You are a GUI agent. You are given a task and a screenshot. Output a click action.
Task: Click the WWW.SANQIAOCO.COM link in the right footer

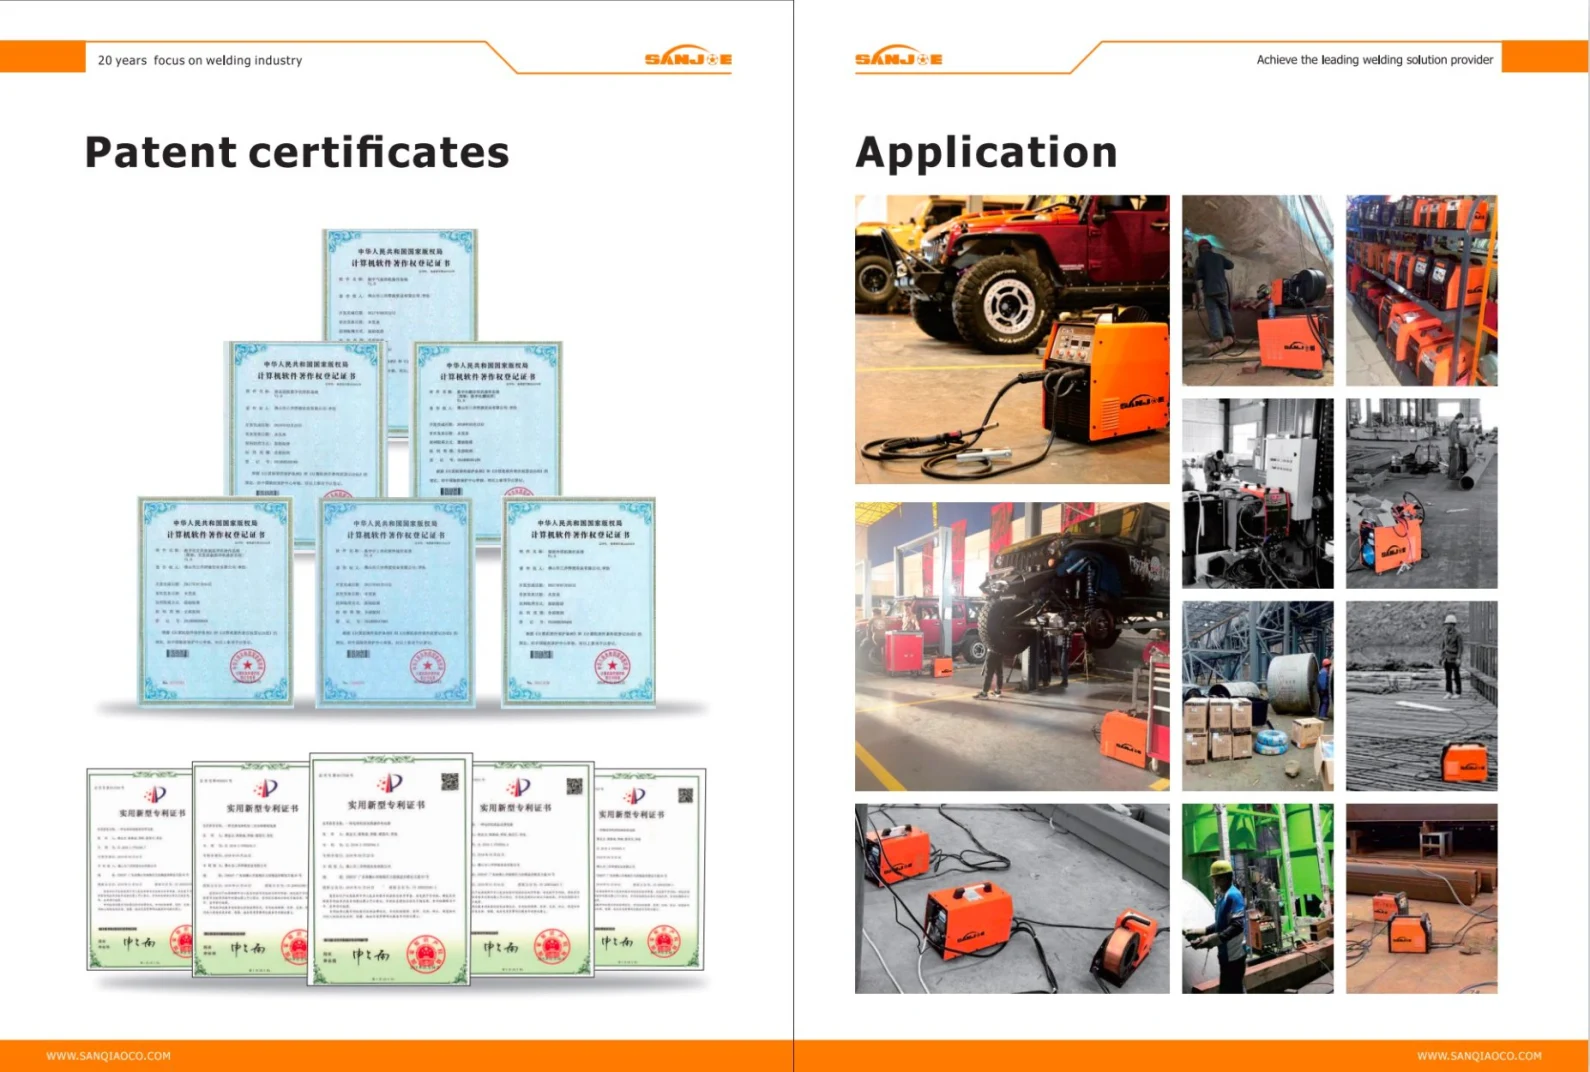(1478, 1056)
